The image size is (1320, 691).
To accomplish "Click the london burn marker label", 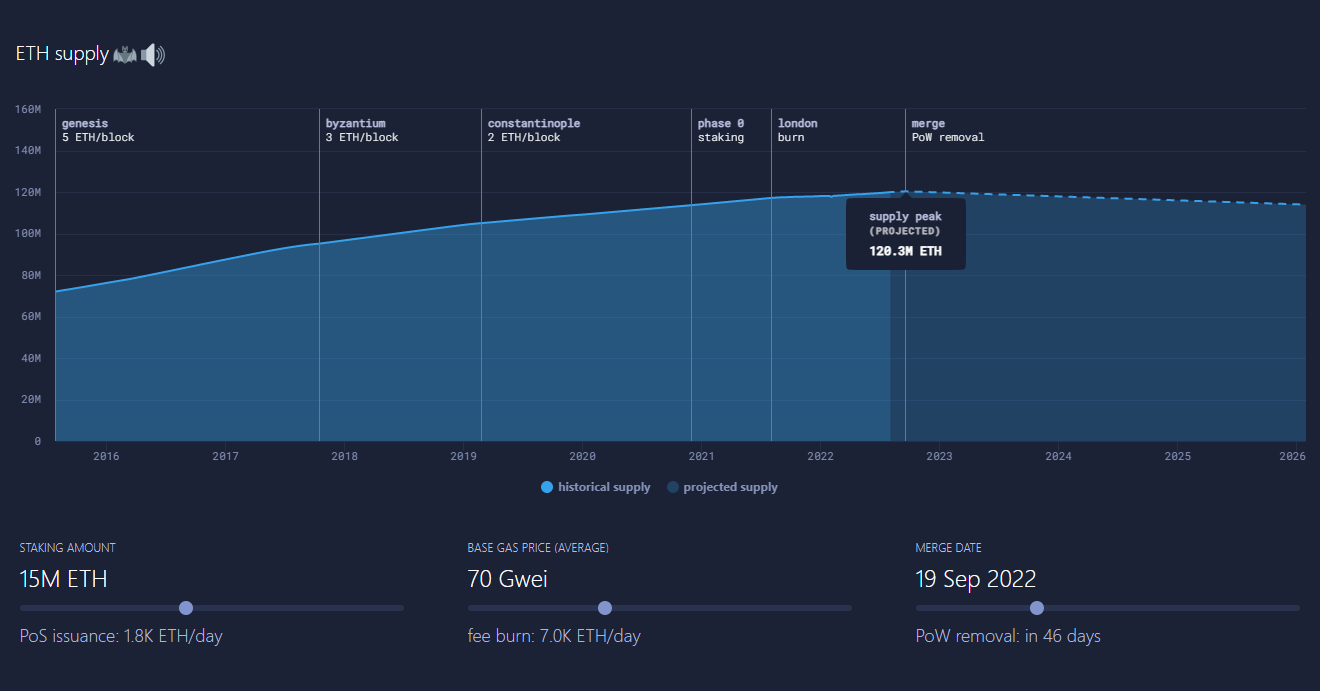I will tap(797, 130).
